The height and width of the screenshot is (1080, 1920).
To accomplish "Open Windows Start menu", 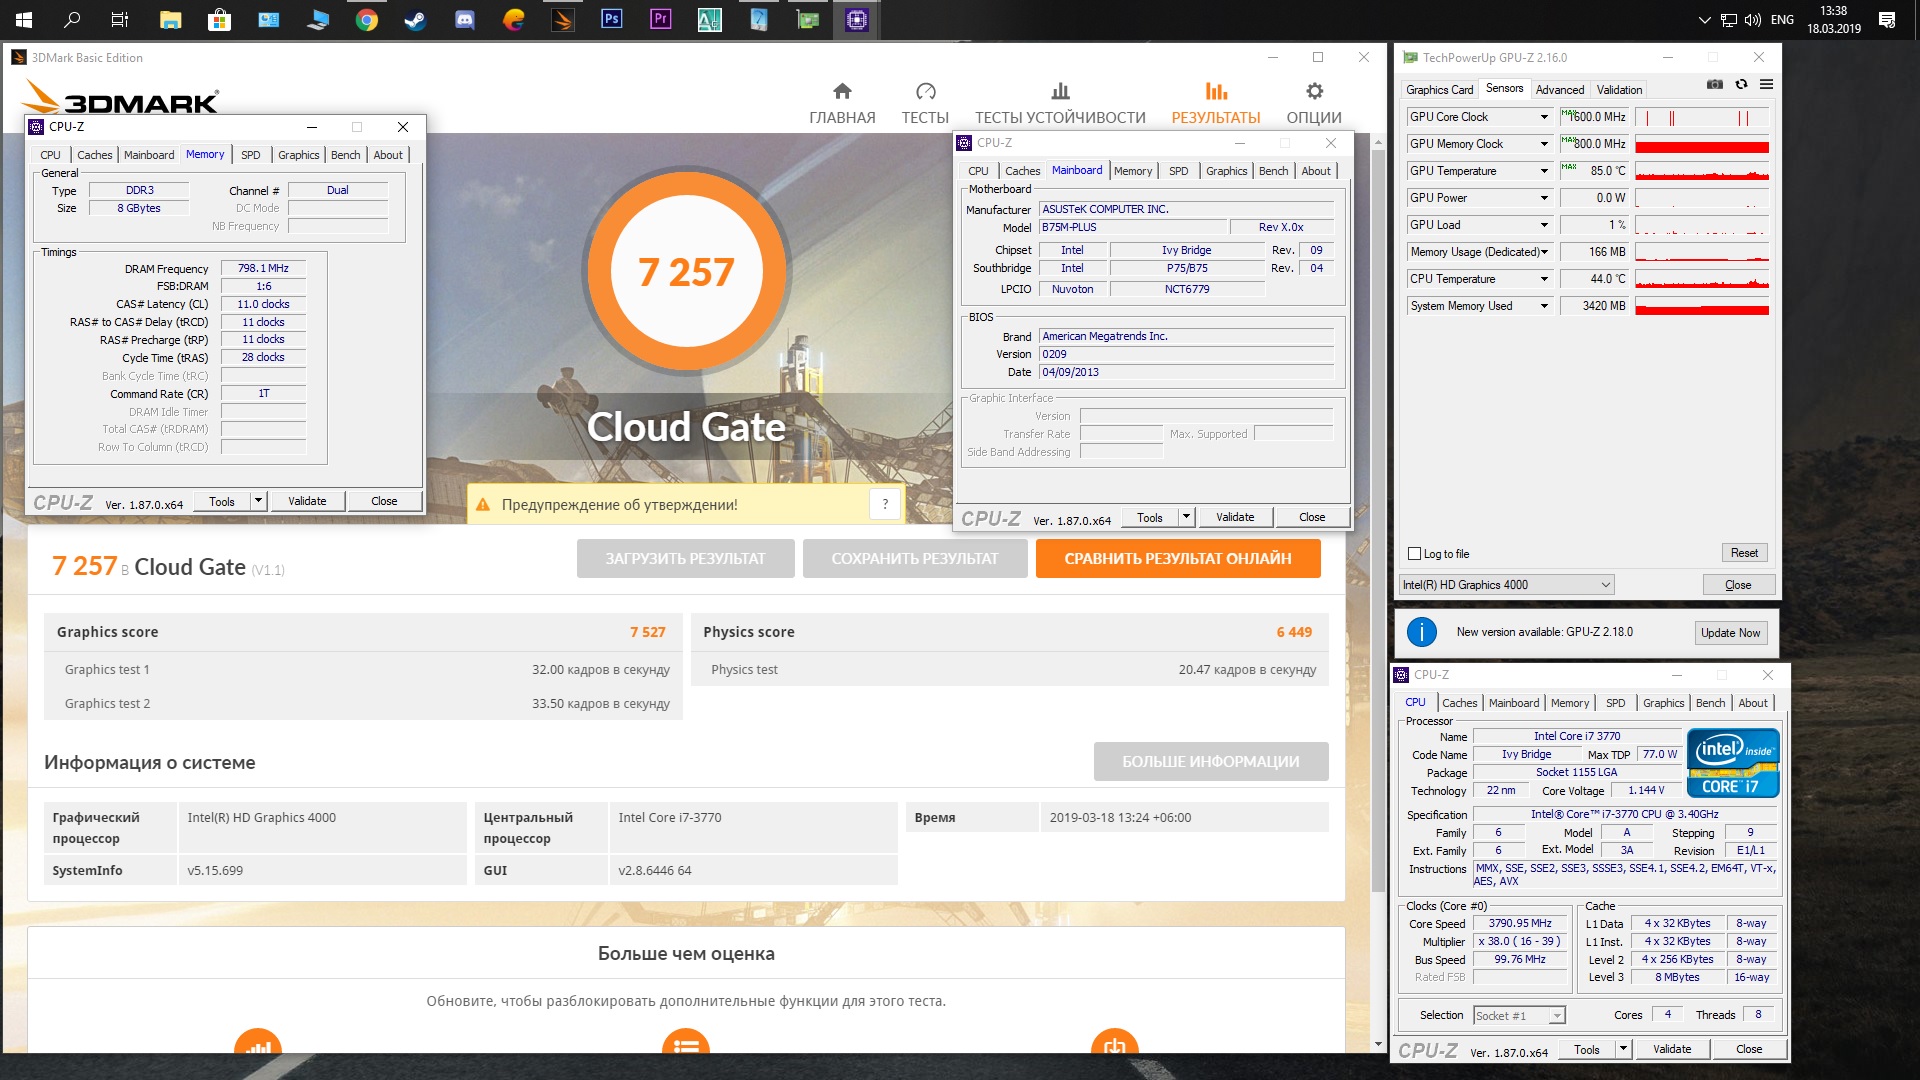I will (24, 19).
